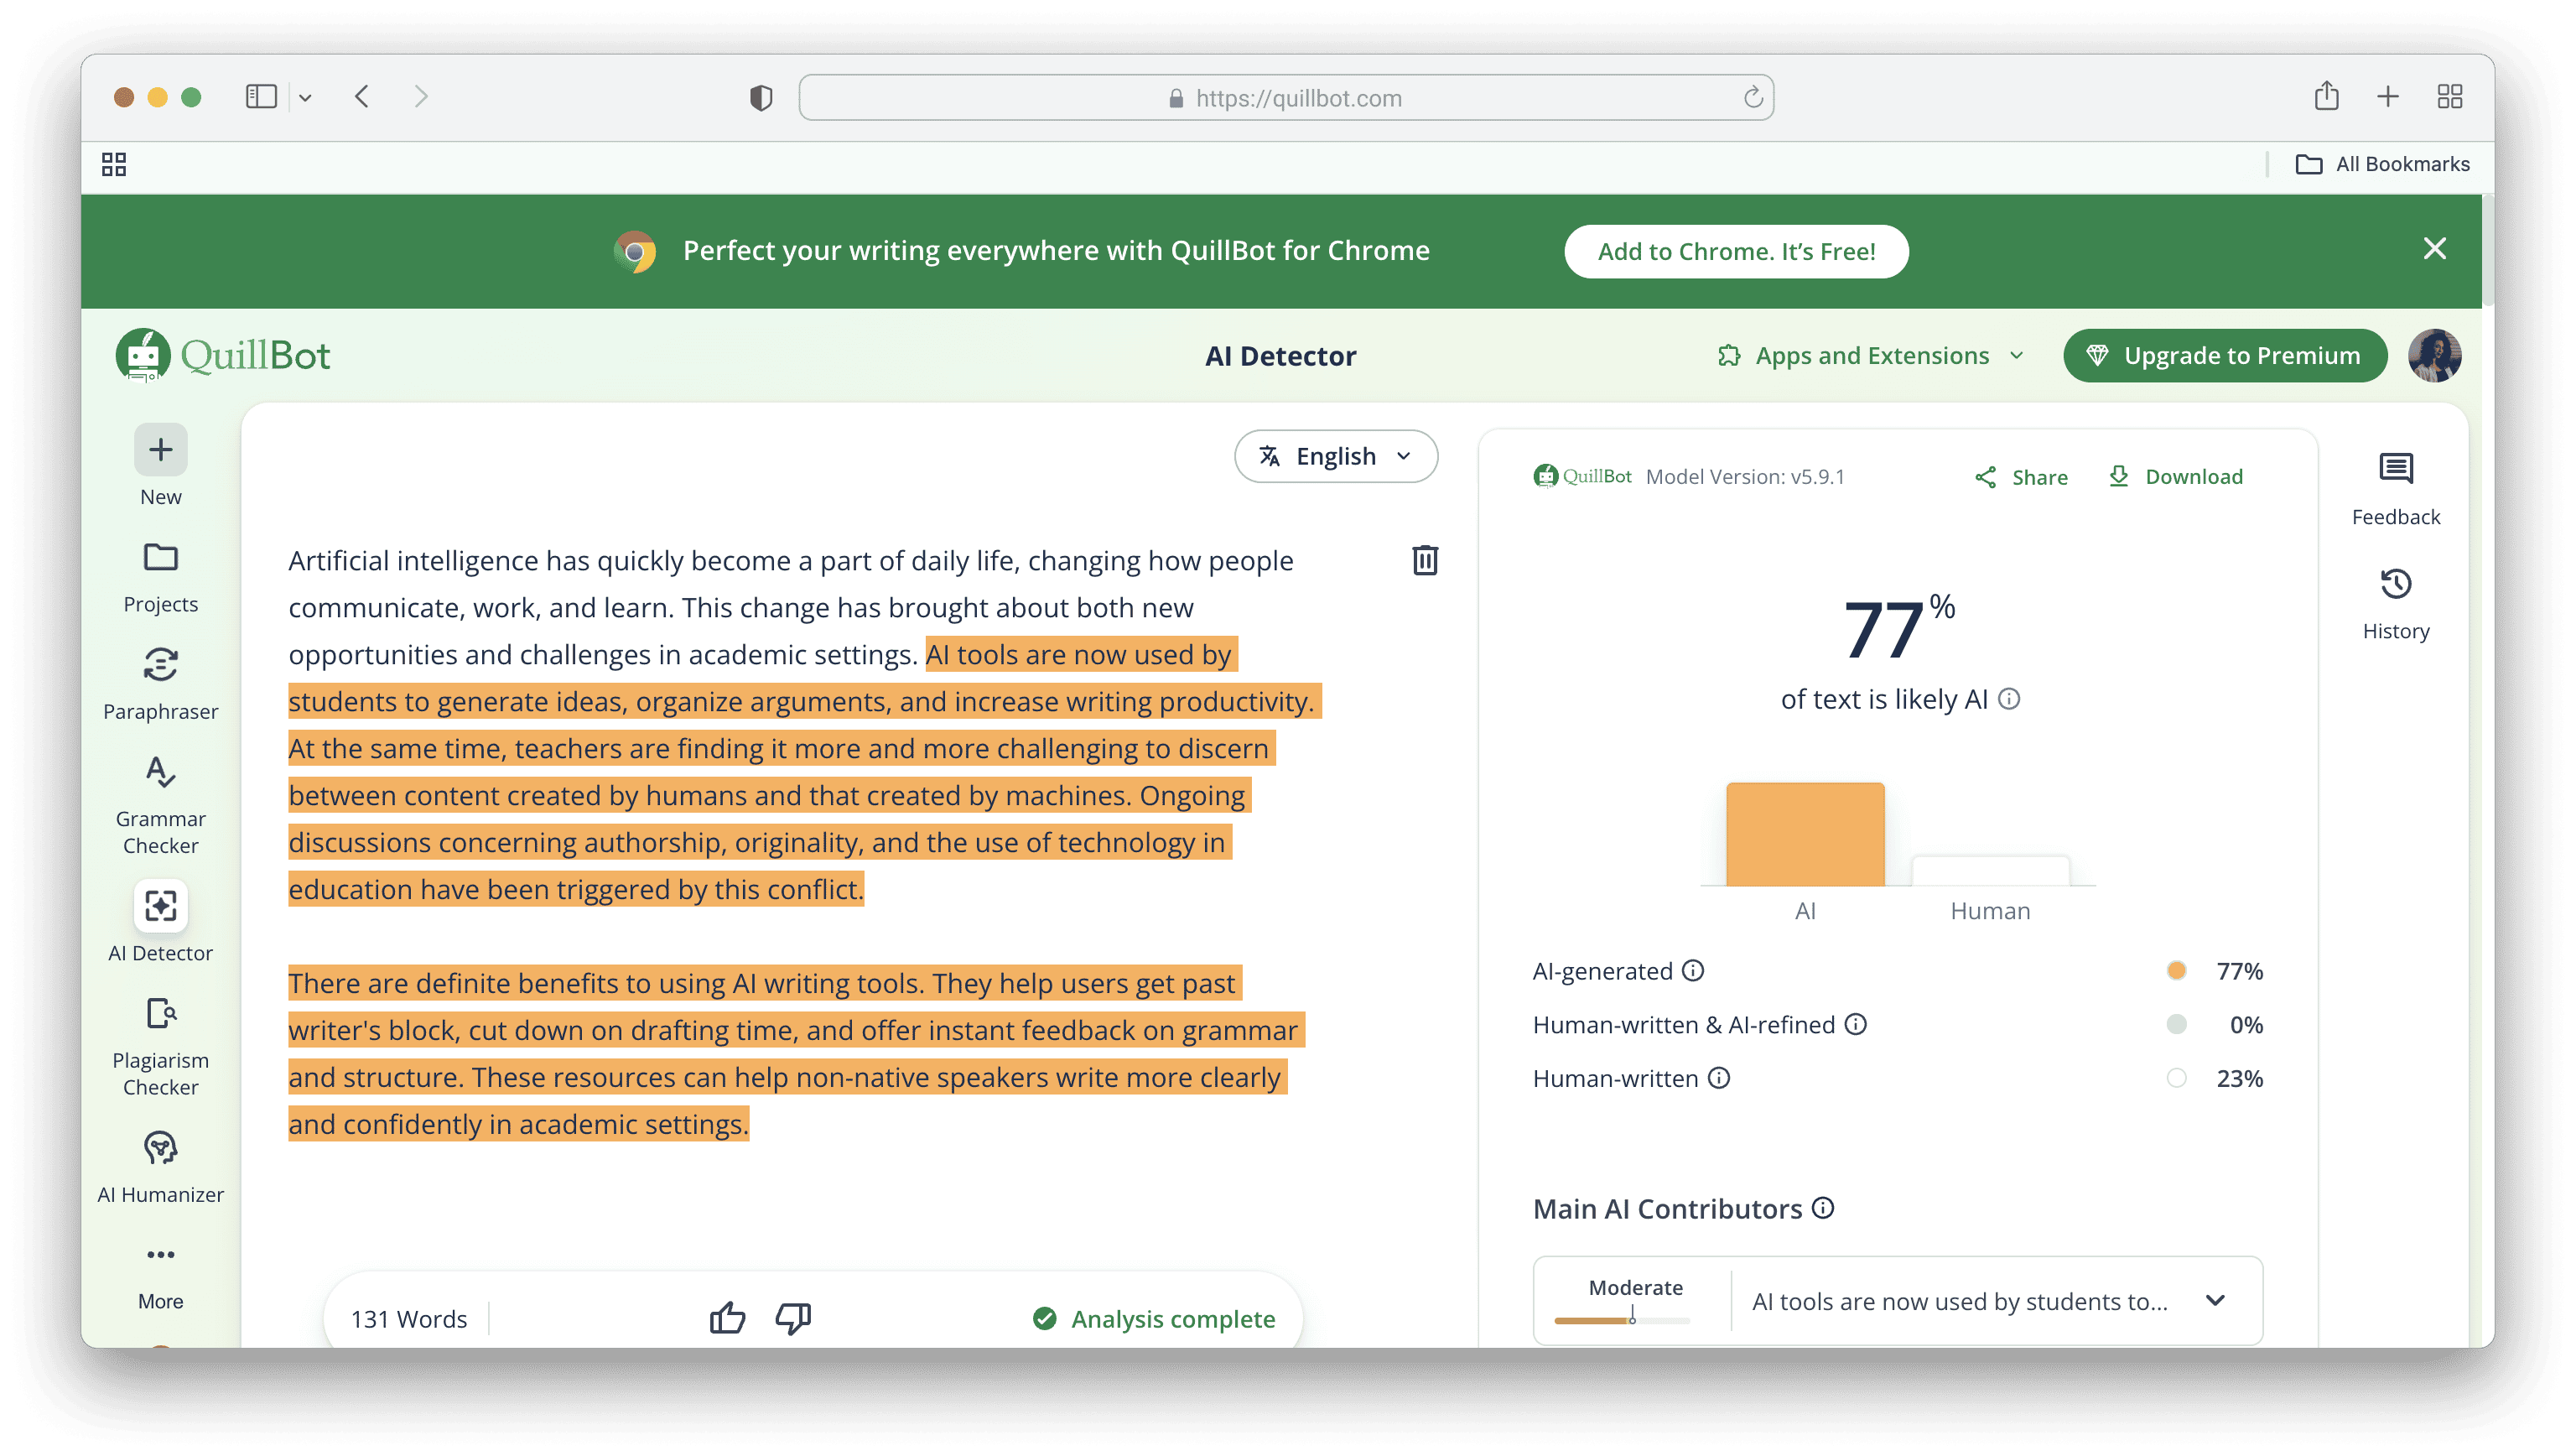Click the browser address bar
2576x1456 pixels.
point(1285,98)
